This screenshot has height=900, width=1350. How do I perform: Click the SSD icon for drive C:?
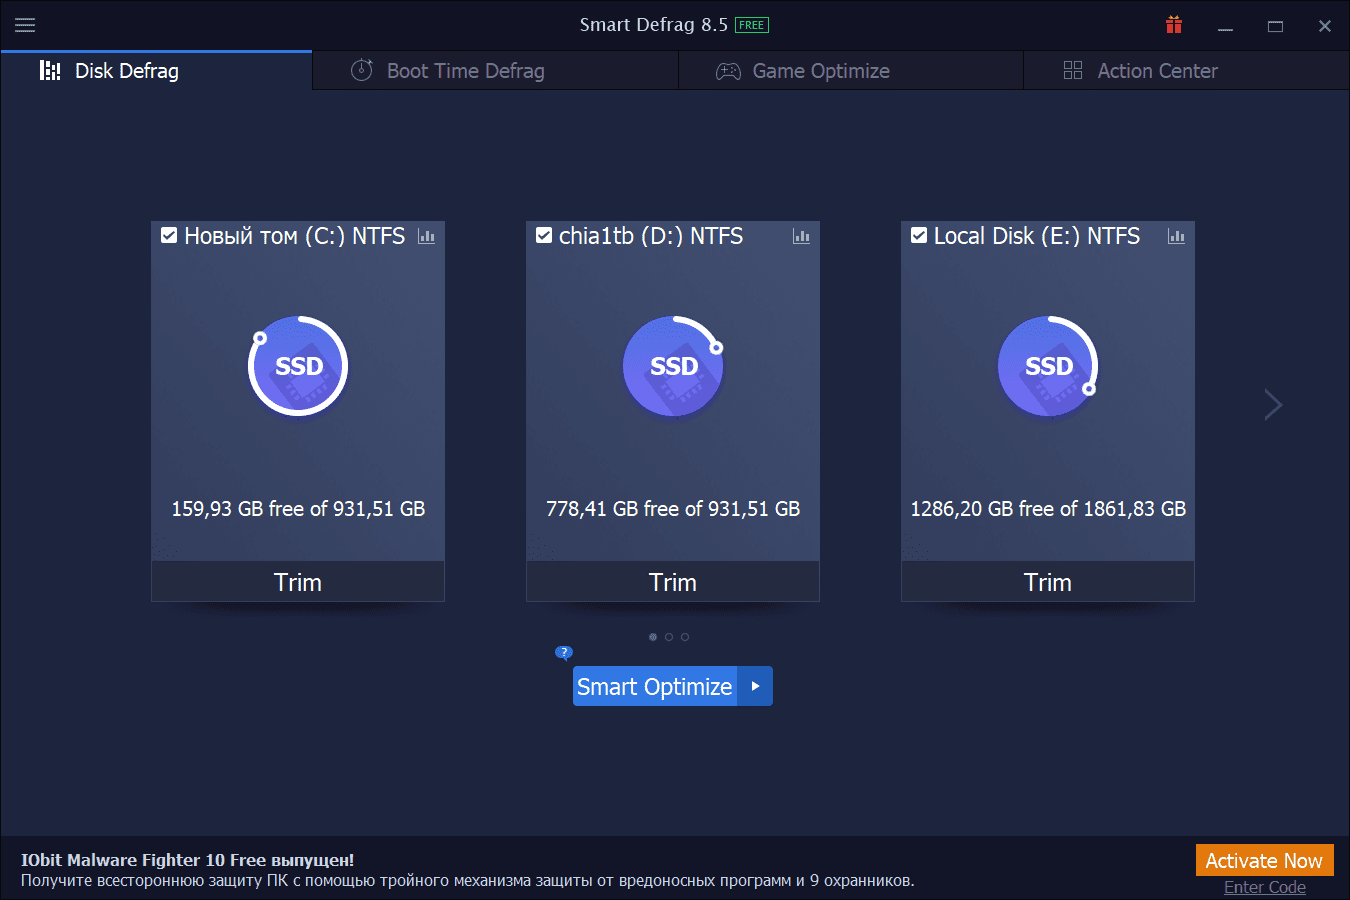pyautogui.click(x=298, y=366)
